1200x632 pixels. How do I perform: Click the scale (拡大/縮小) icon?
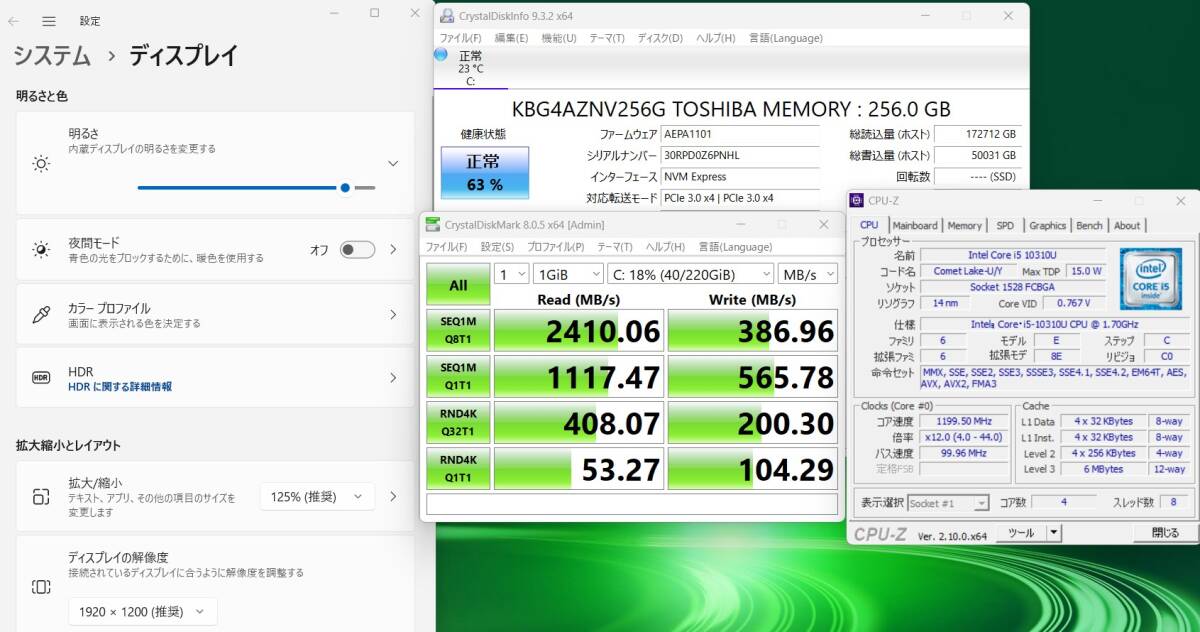pos(41,496)
